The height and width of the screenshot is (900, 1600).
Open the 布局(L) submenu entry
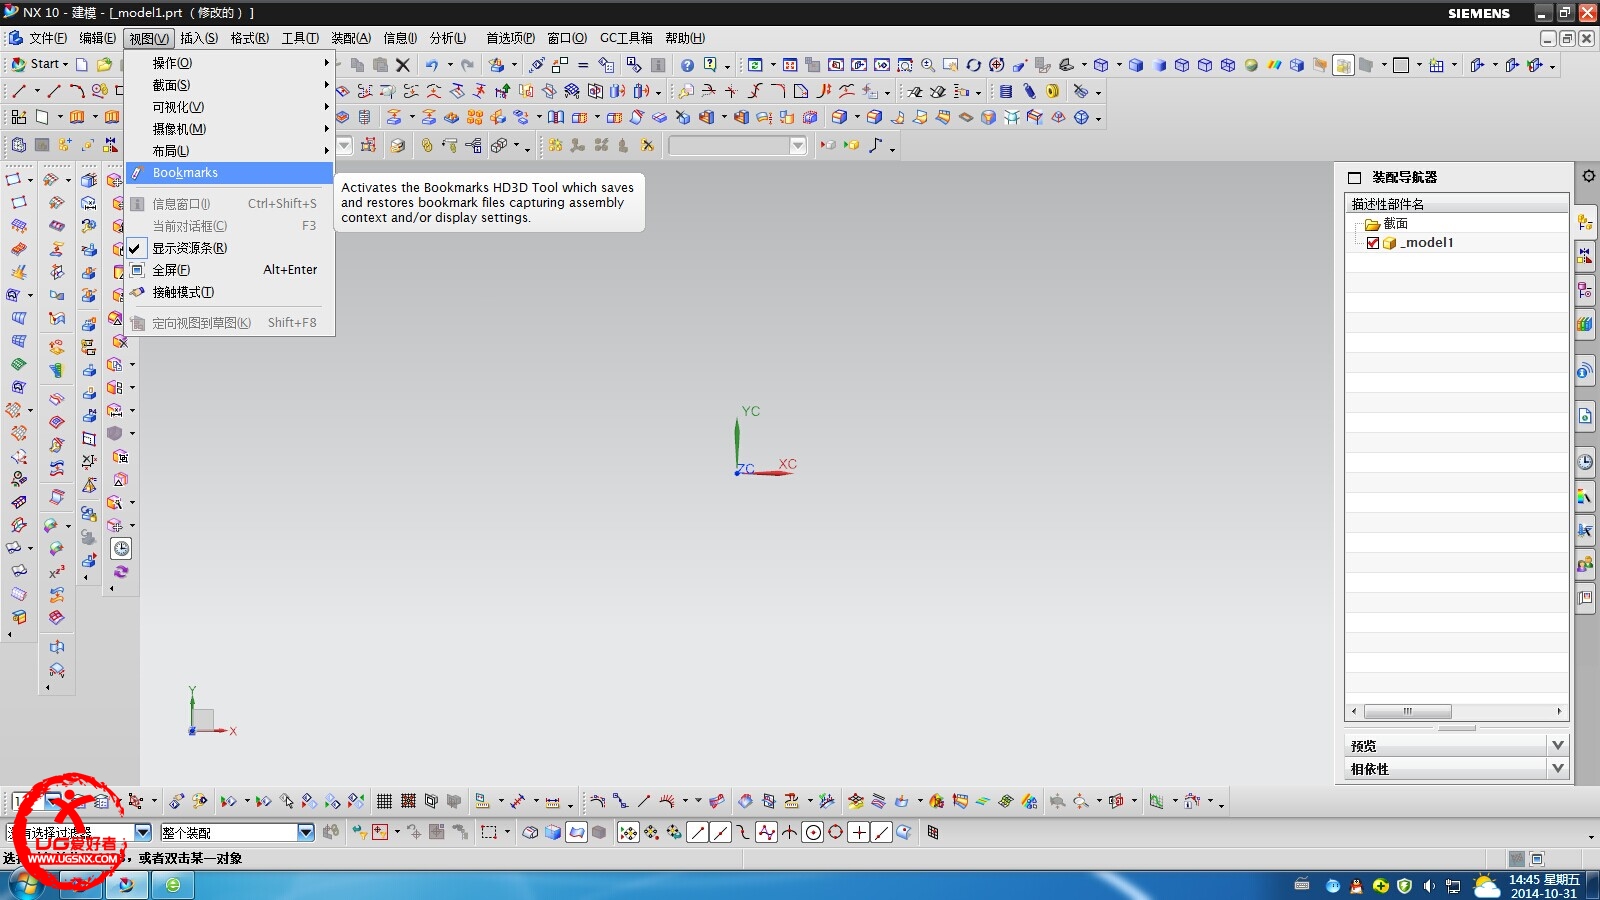pyautogui.click(x=230, y=151)
